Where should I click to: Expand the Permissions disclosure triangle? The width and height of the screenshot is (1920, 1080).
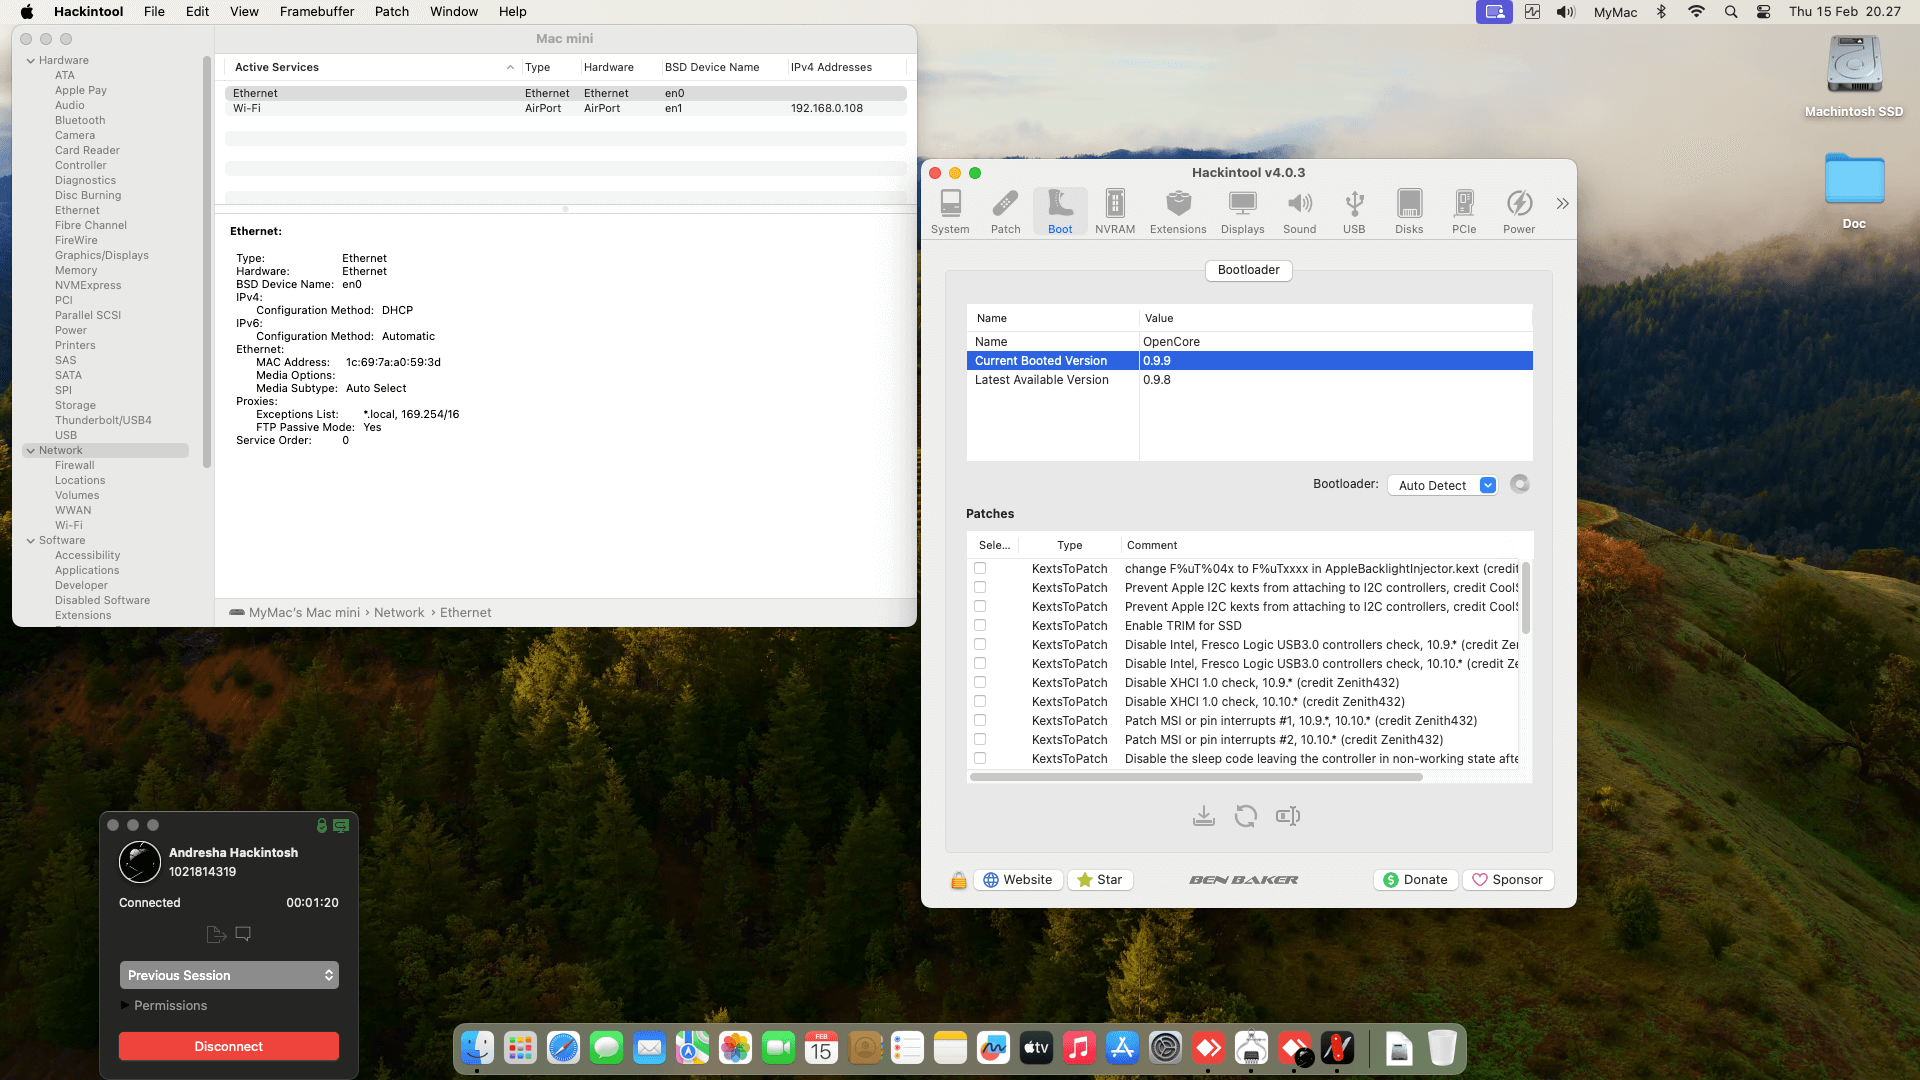tap(125, 1005)
